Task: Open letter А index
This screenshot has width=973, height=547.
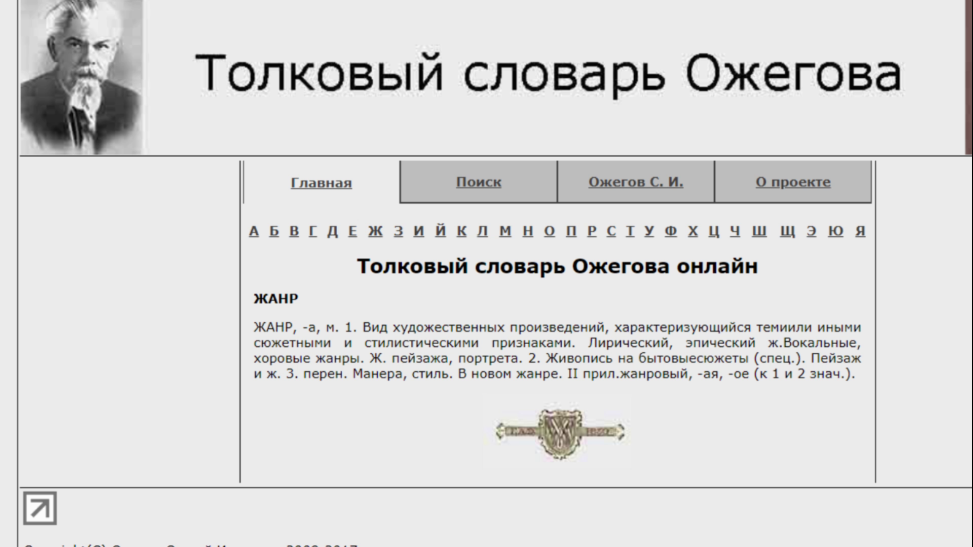Action: (254, 231)
